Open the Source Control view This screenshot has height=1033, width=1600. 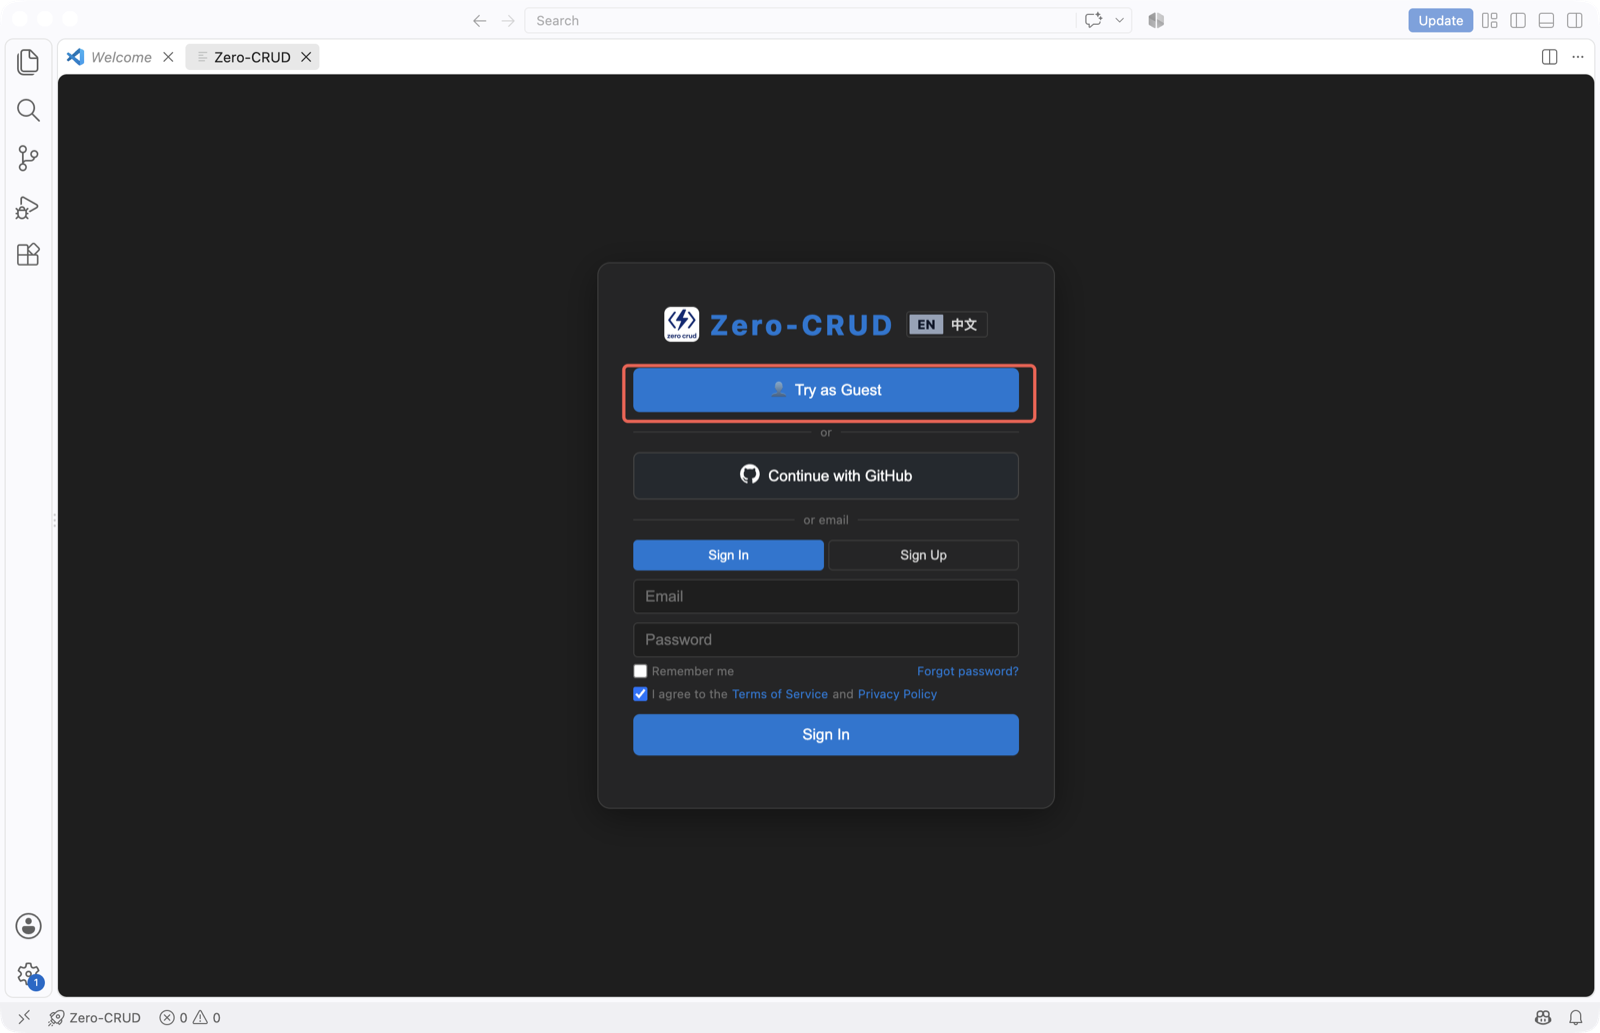(28, 158)
